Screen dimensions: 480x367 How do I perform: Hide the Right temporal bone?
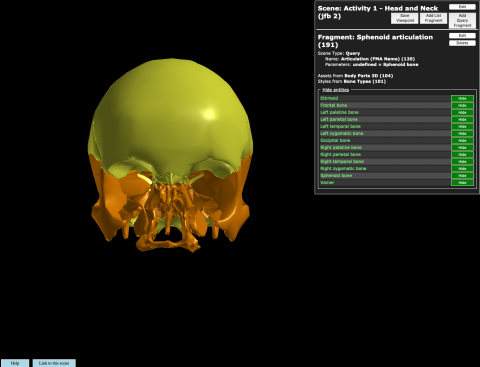[x=462, y=161]
